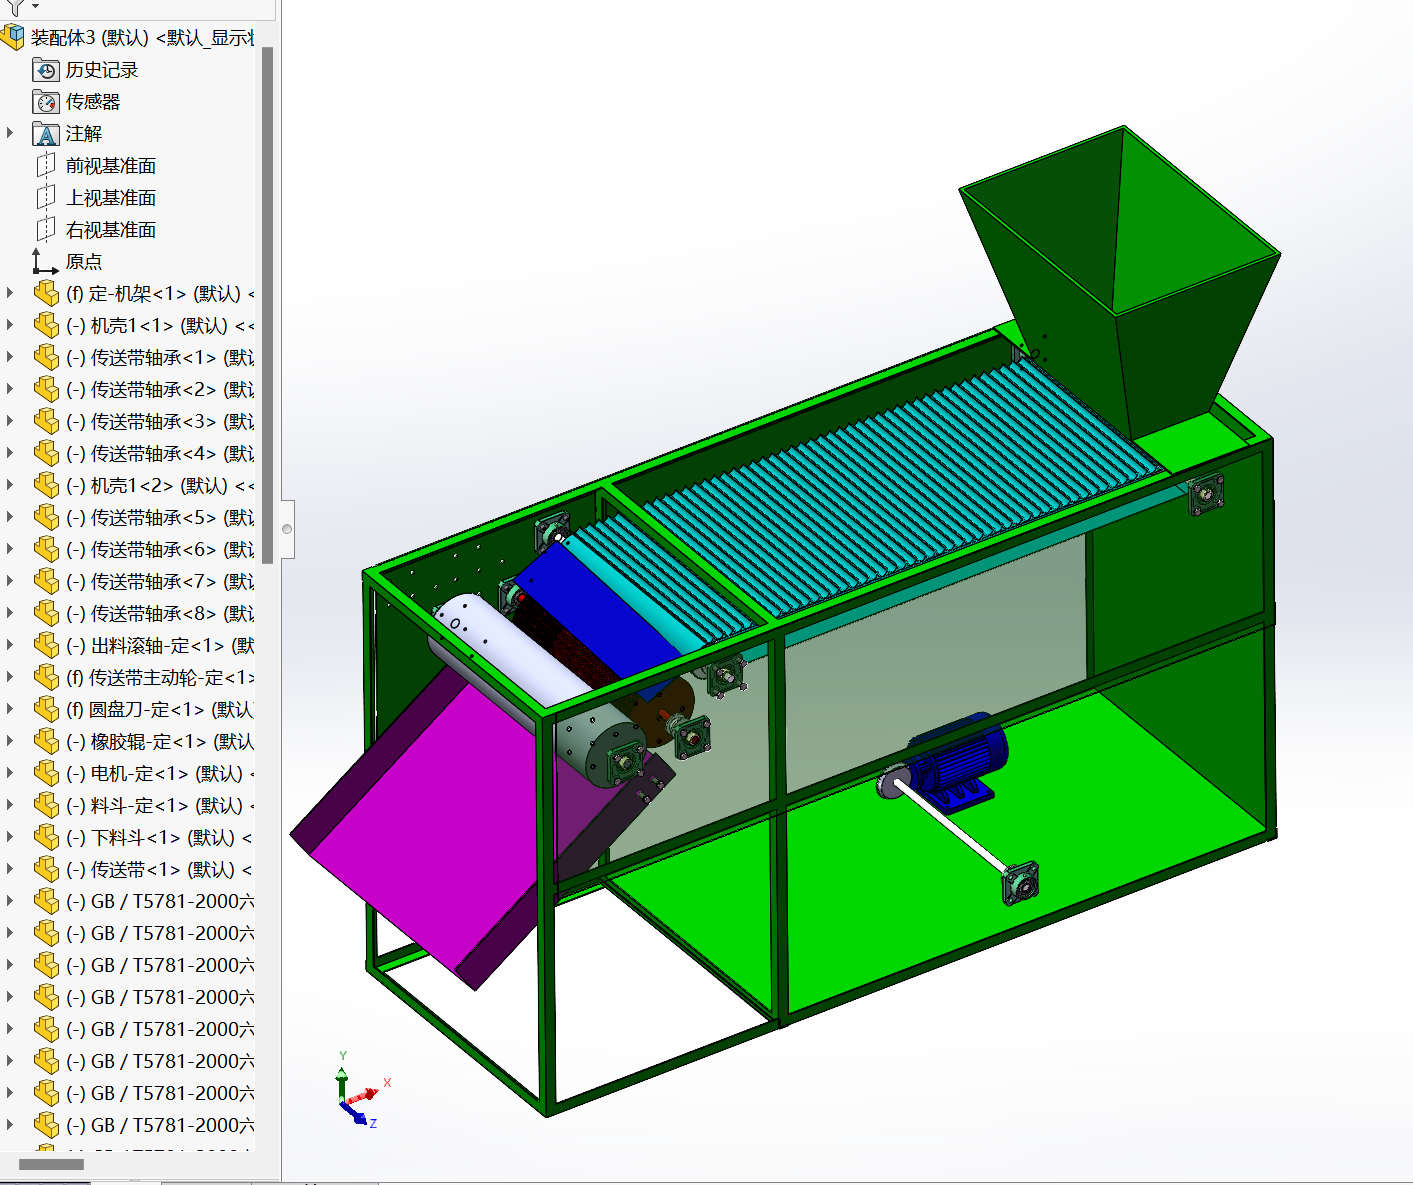Expand the (f) 圆盘刀-定<1> component
The width and height of the screenshot is (1413, 1185).
click(11, 709)
